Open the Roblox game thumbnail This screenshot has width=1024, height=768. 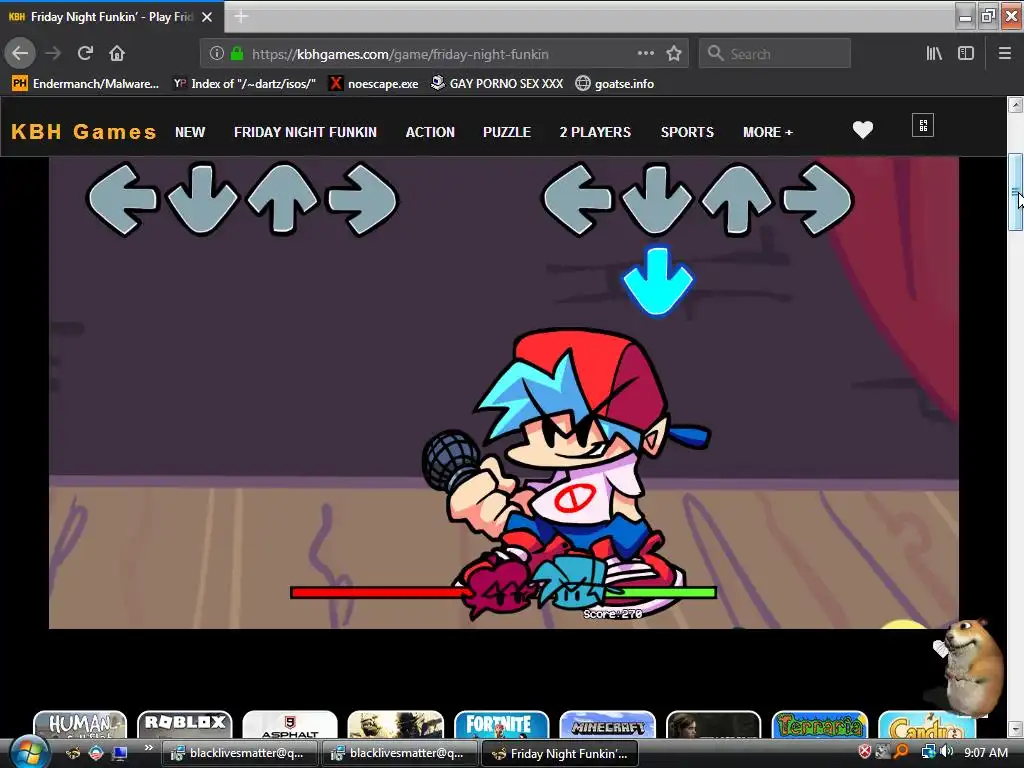pos(185,724)
